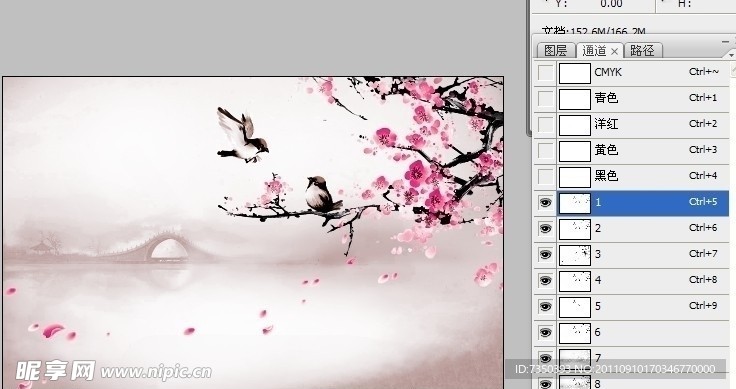736x389 pixels.
Task: Switch to the 路径 tab
Action: (642, 50)
